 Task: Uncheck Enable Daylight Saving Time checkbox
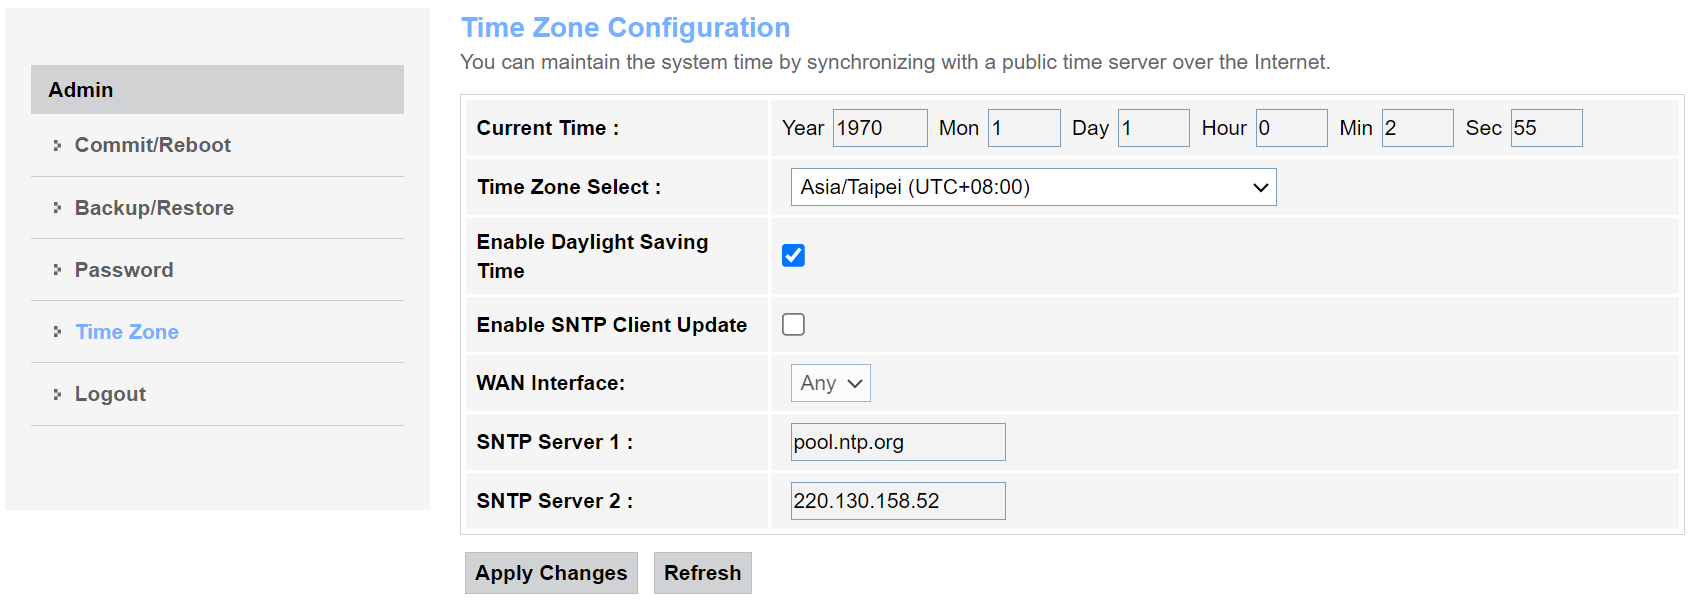click(x=793, y=256)
